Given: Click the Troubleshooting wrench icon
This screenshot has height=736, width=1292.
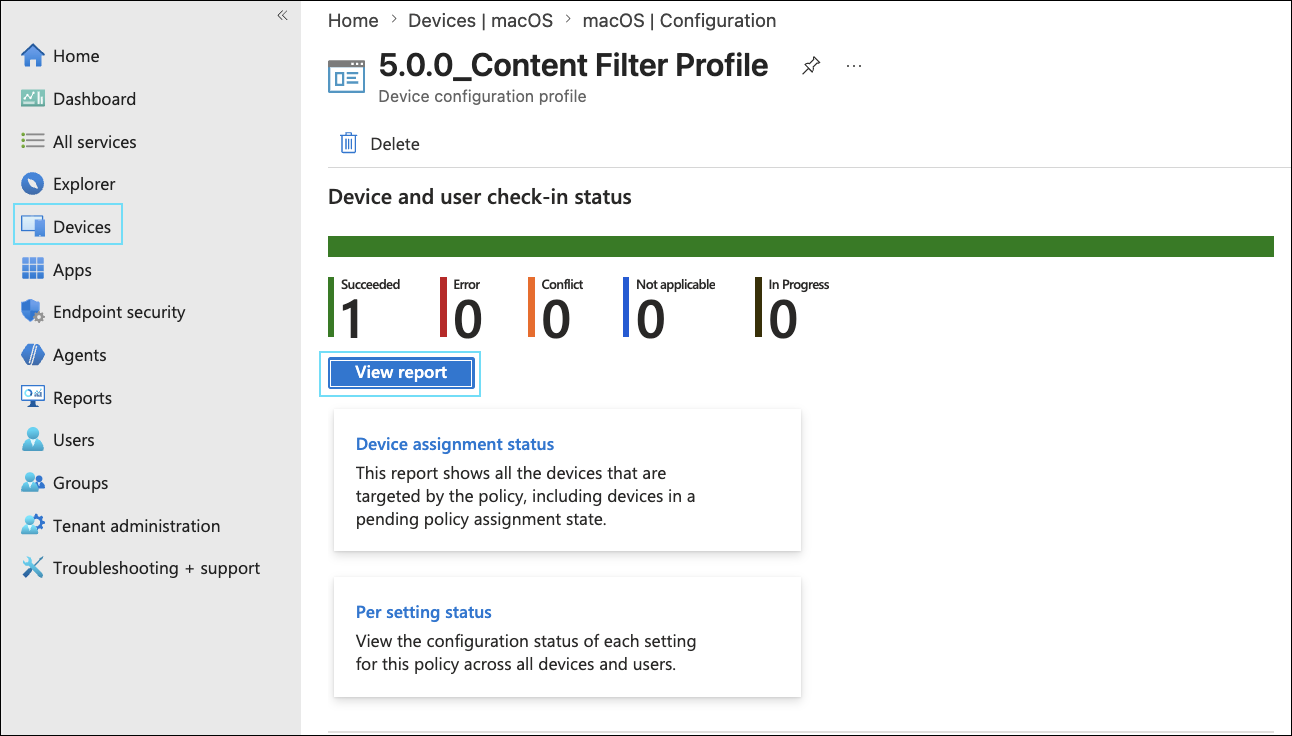Looking at the screenshot, I should (33, 568).
